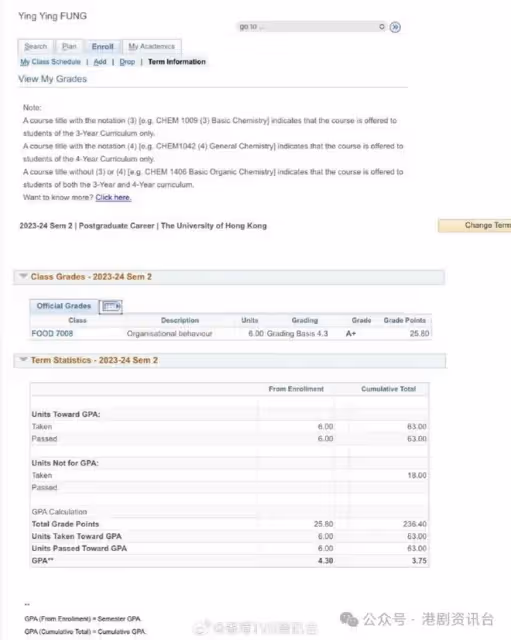Switch to the Search tab
The height and width of the screenshot is (640, 511).
coord(36,47)
